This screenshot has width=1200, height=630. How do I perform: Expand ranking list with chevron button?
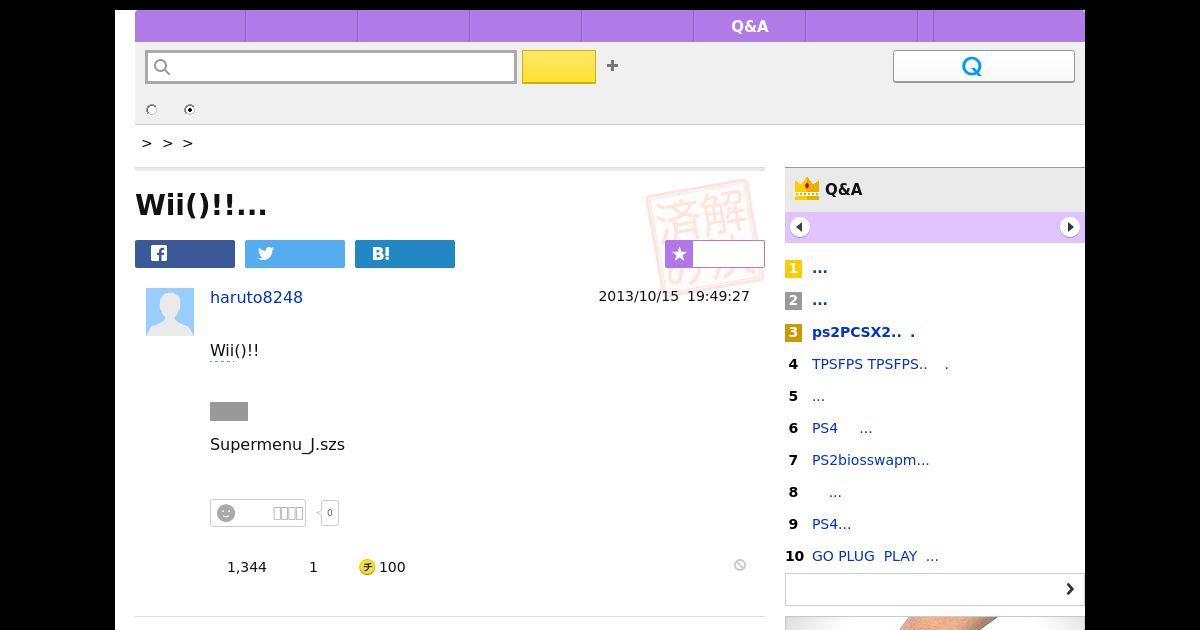coord(935,589)
